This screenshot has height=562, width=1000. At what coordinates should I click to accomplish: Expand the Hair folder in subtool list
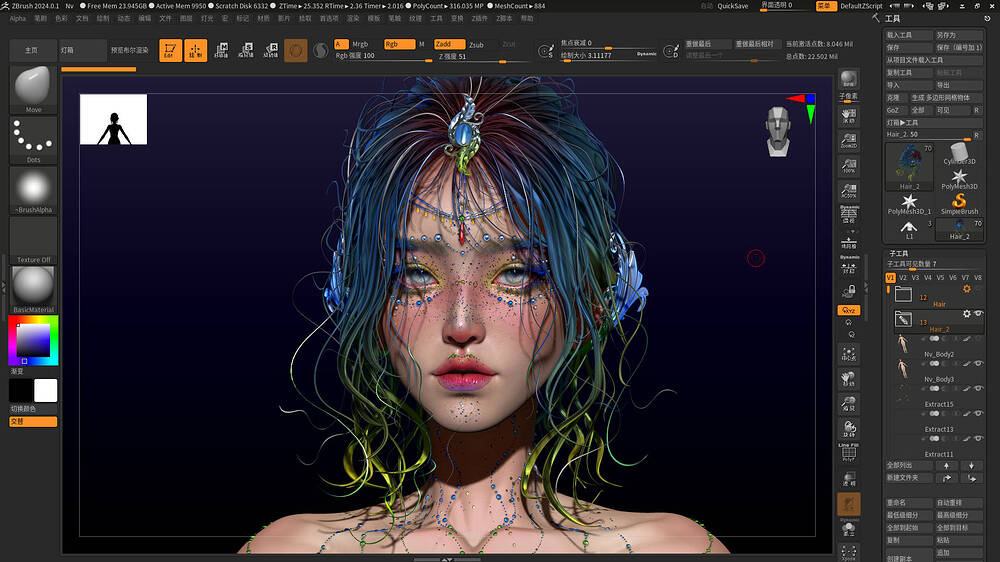[904, 294]
